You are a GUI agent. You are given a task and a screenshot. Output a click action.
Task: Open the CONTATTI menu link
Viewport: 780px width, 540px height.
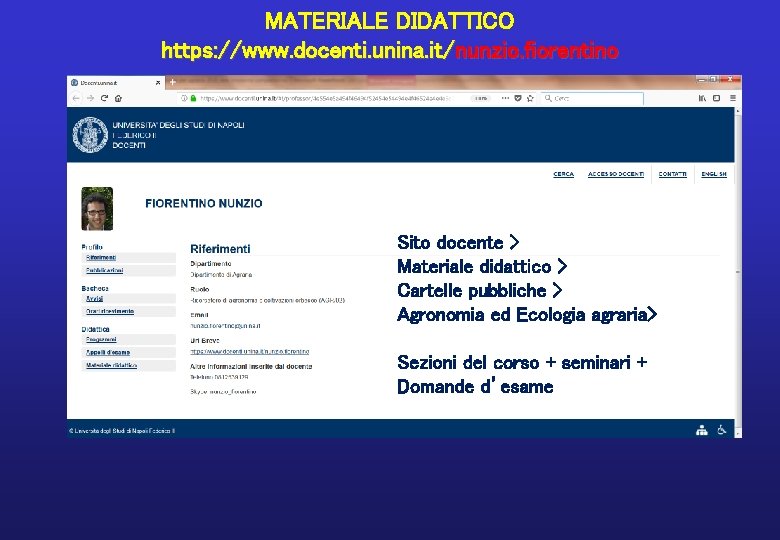tap(673, 175)
